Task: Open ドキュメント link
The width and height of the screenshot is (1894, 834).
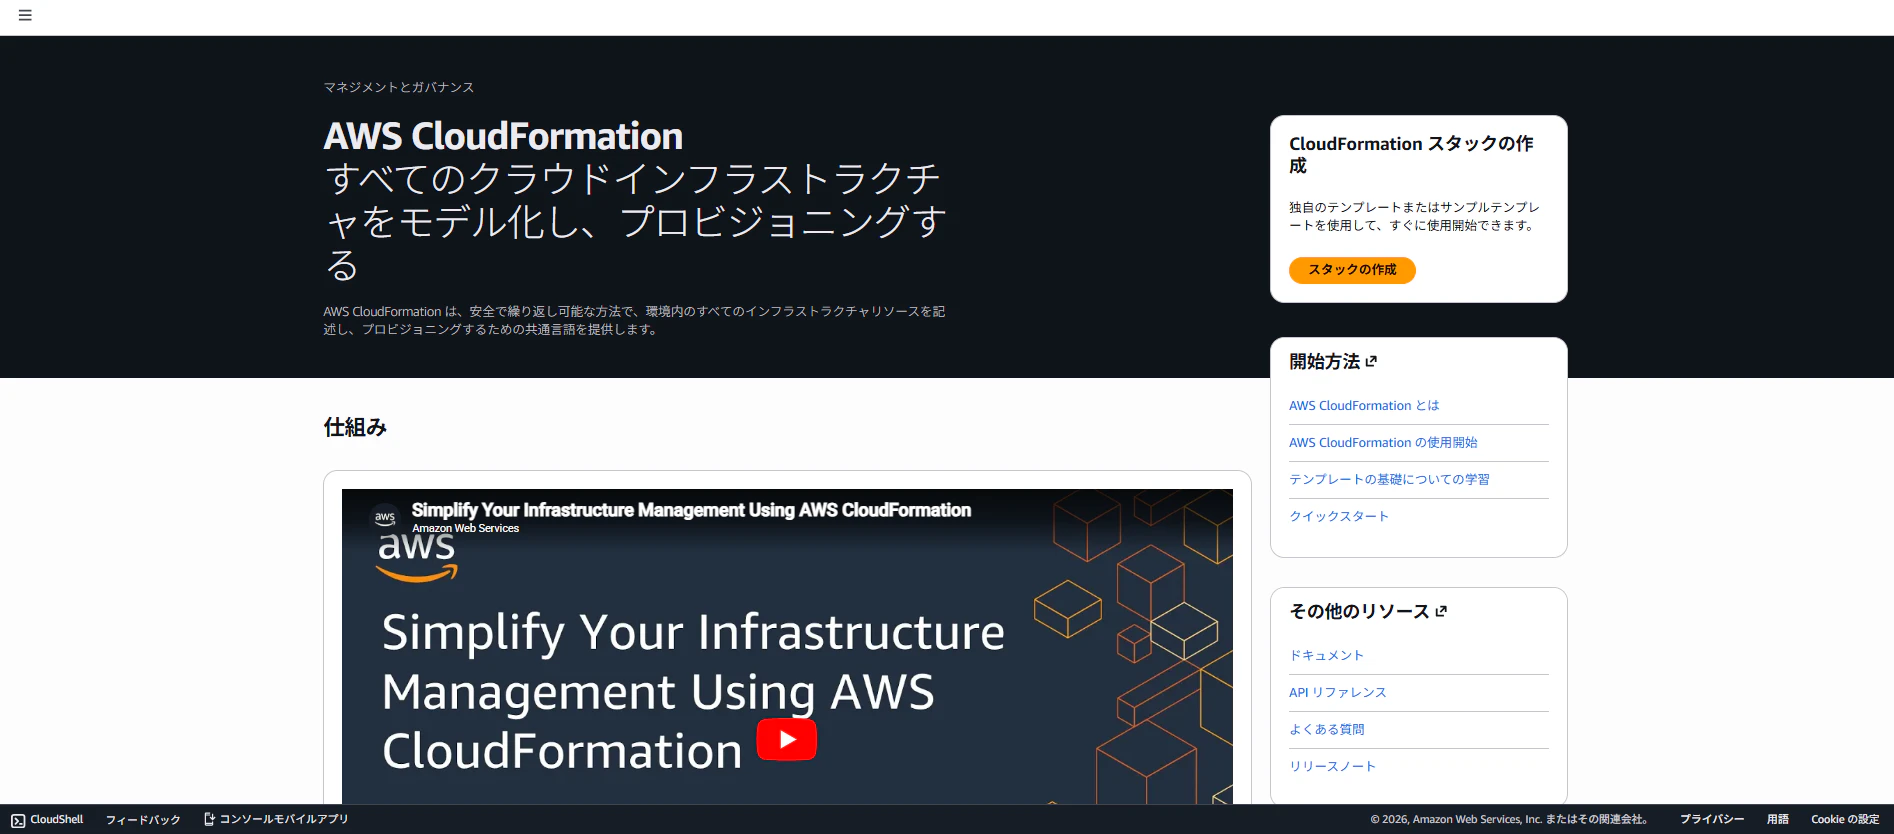Action: (x=1326, y=656)
